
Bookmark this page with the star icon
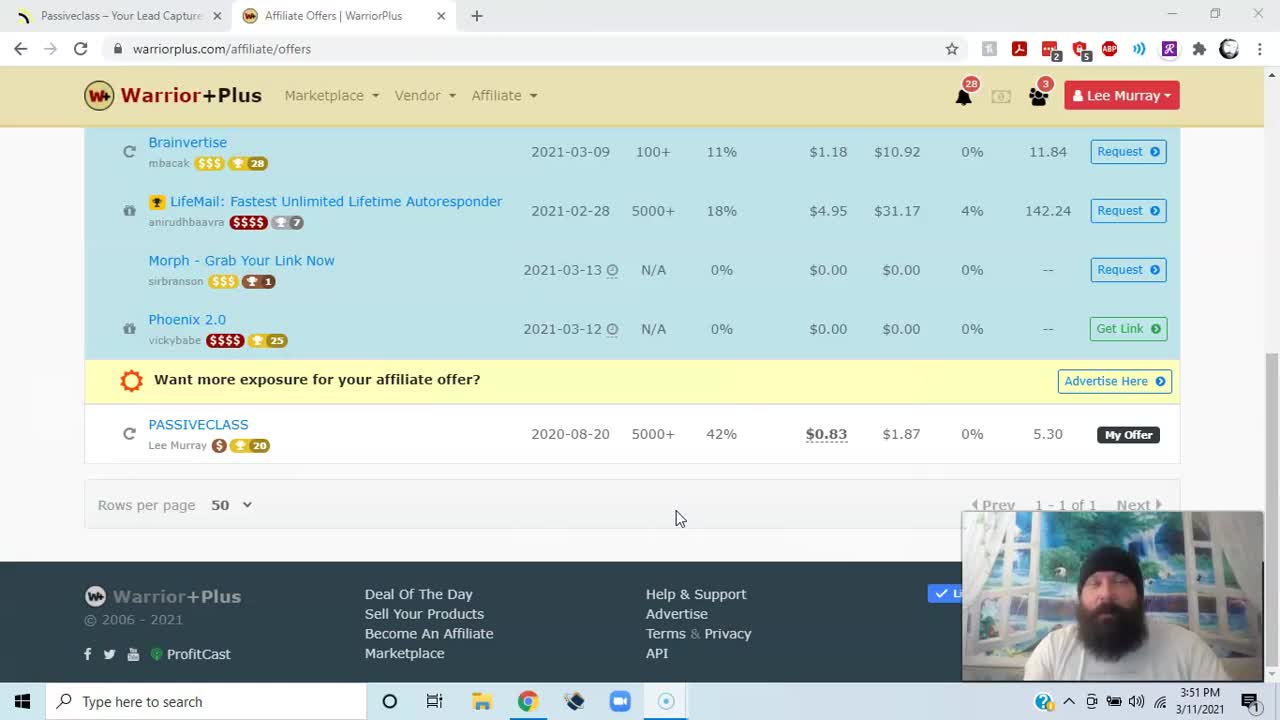(x=952, y=48)
